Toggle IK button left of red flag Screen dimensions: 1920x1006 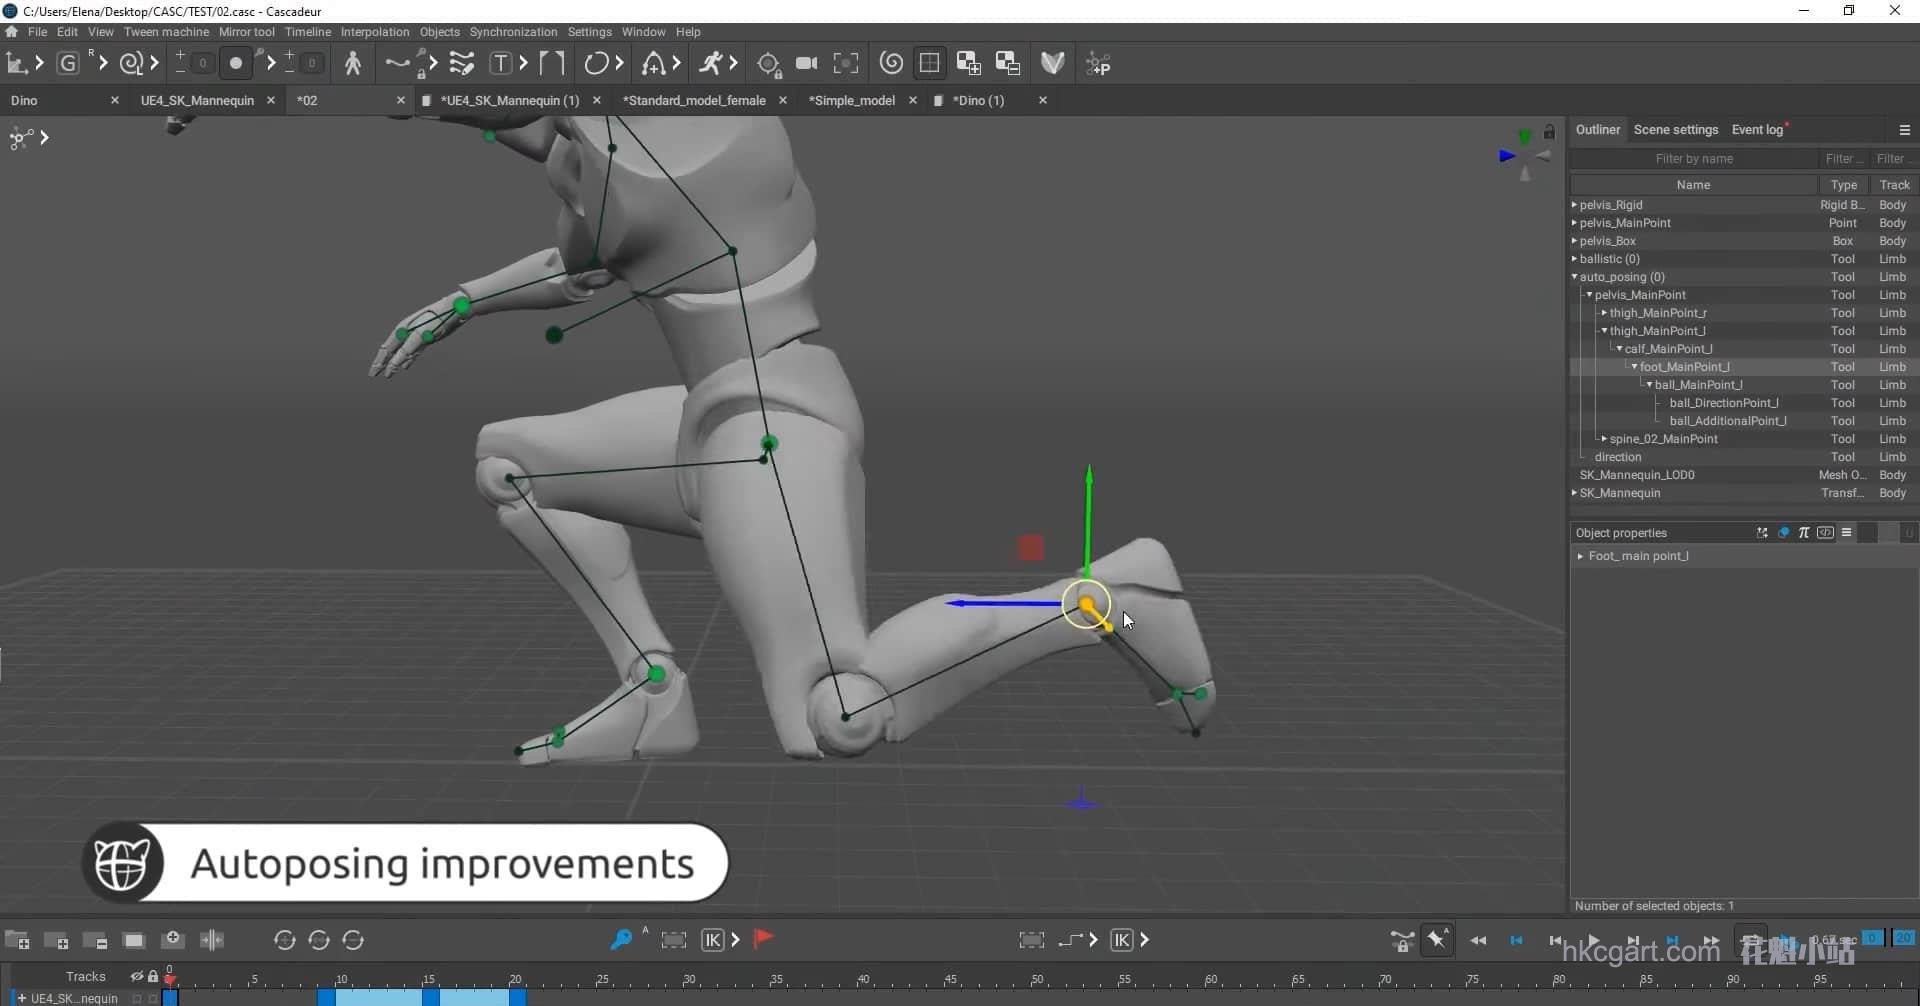(712, 940)
